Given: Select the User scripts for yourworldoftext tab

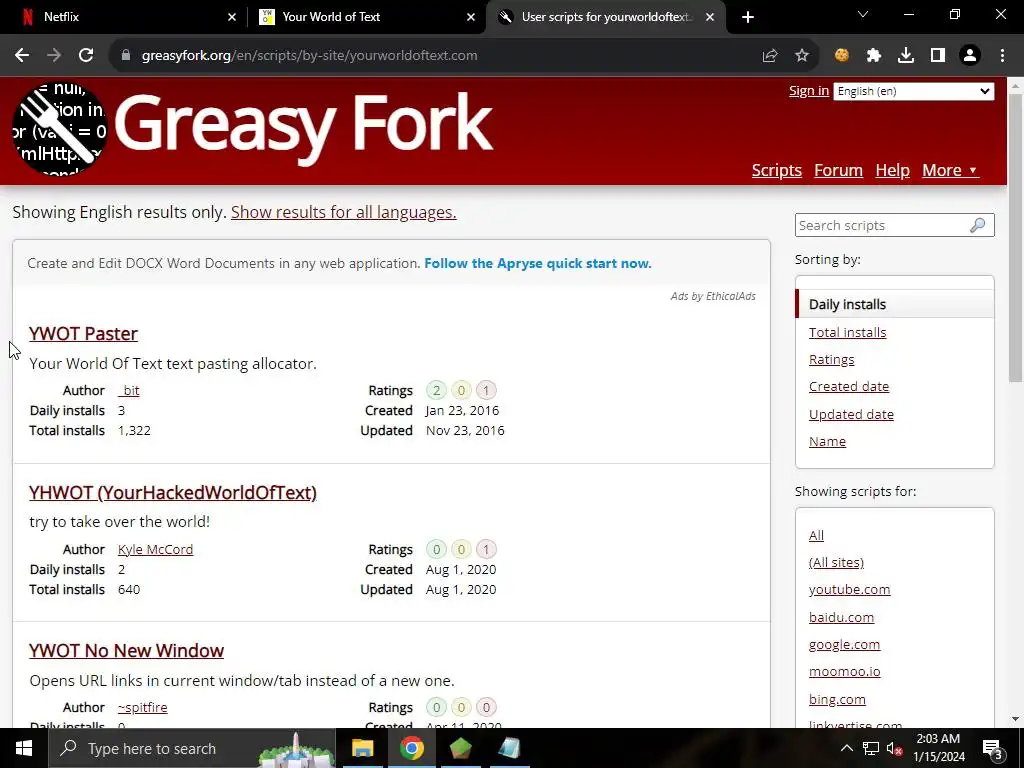Looking at the screenshot, I should [x=606, y=17].
